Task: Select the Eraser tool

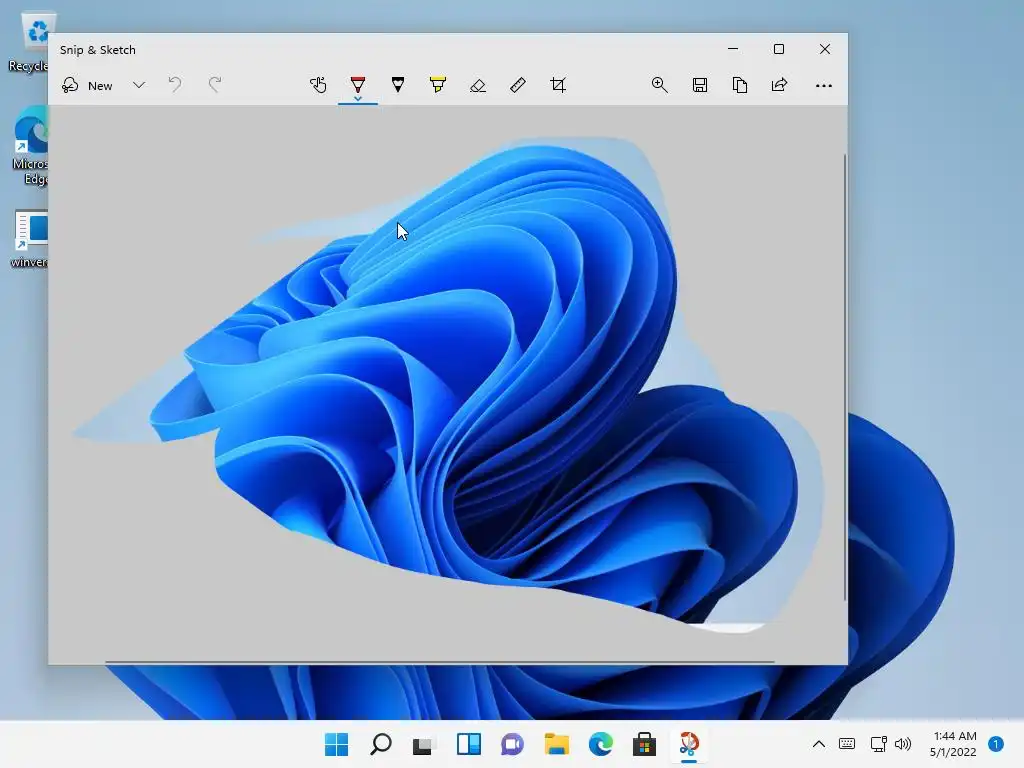Action: tap(477, 85)
